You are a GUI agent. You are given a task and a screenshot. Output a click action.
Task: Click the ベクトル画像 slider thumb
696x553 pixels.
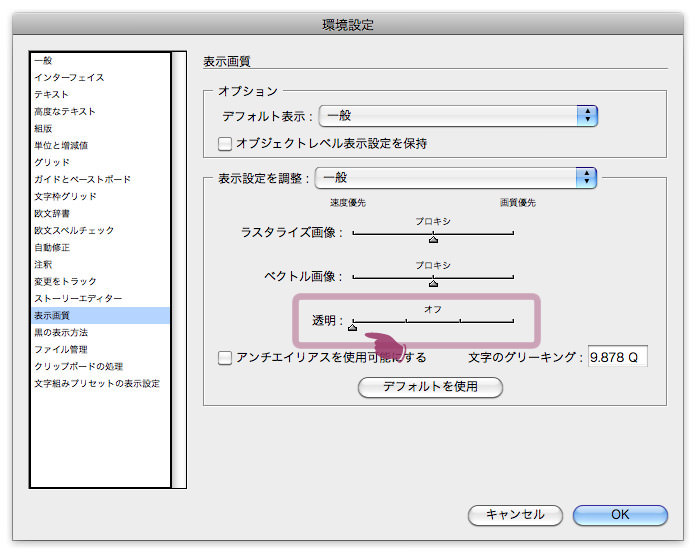point(433,283)
